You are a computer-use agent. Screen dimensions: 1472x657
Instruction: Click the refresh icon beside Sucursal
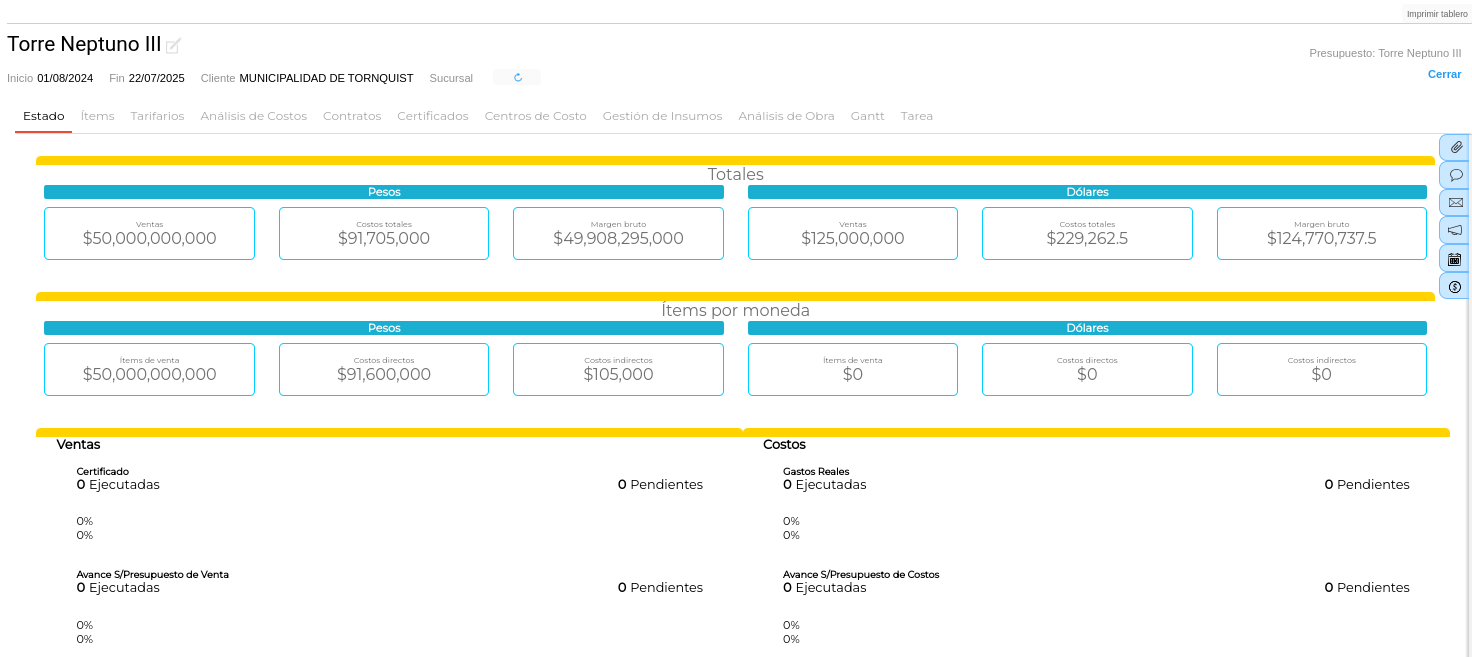[517, 78]
